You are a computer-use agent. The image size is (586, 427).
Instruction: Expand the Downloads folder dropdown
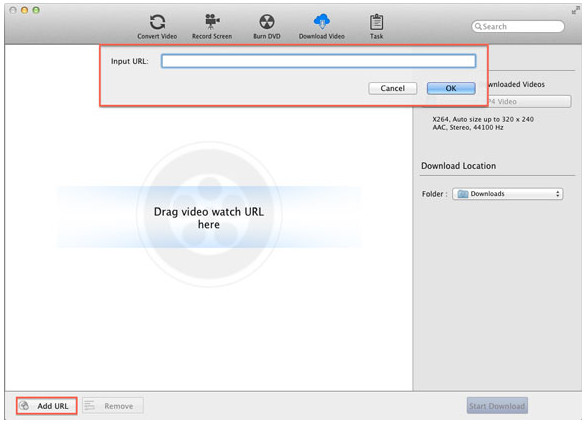pos(508,194)
